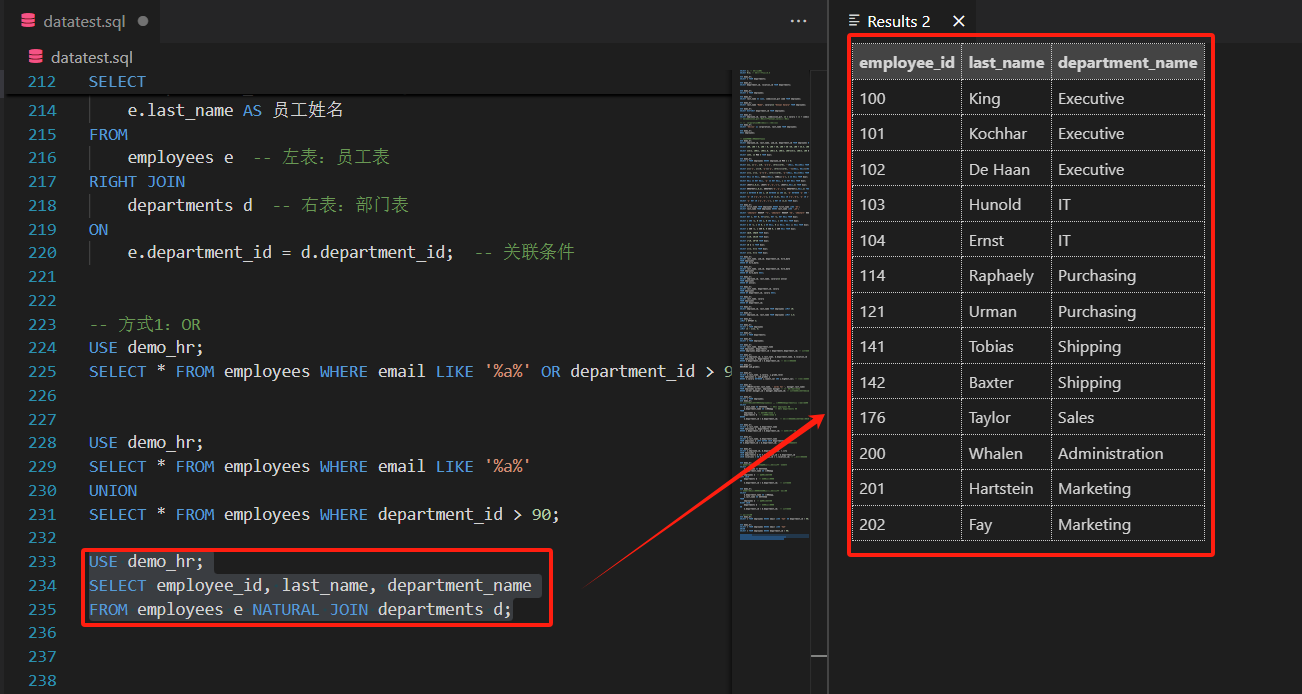Select the Urman last name cell
Screen dimensions: 1302x694
pos(1007,311)
